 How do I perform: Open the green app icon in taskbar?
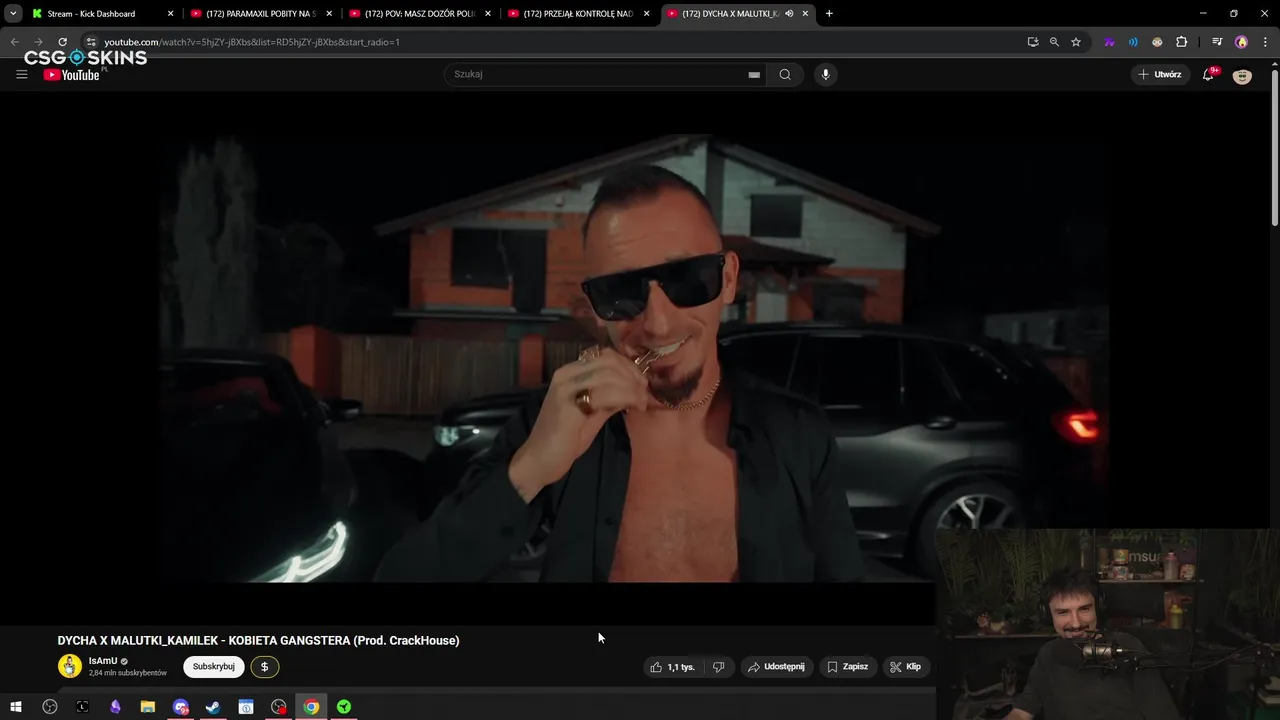pos(344,707)
